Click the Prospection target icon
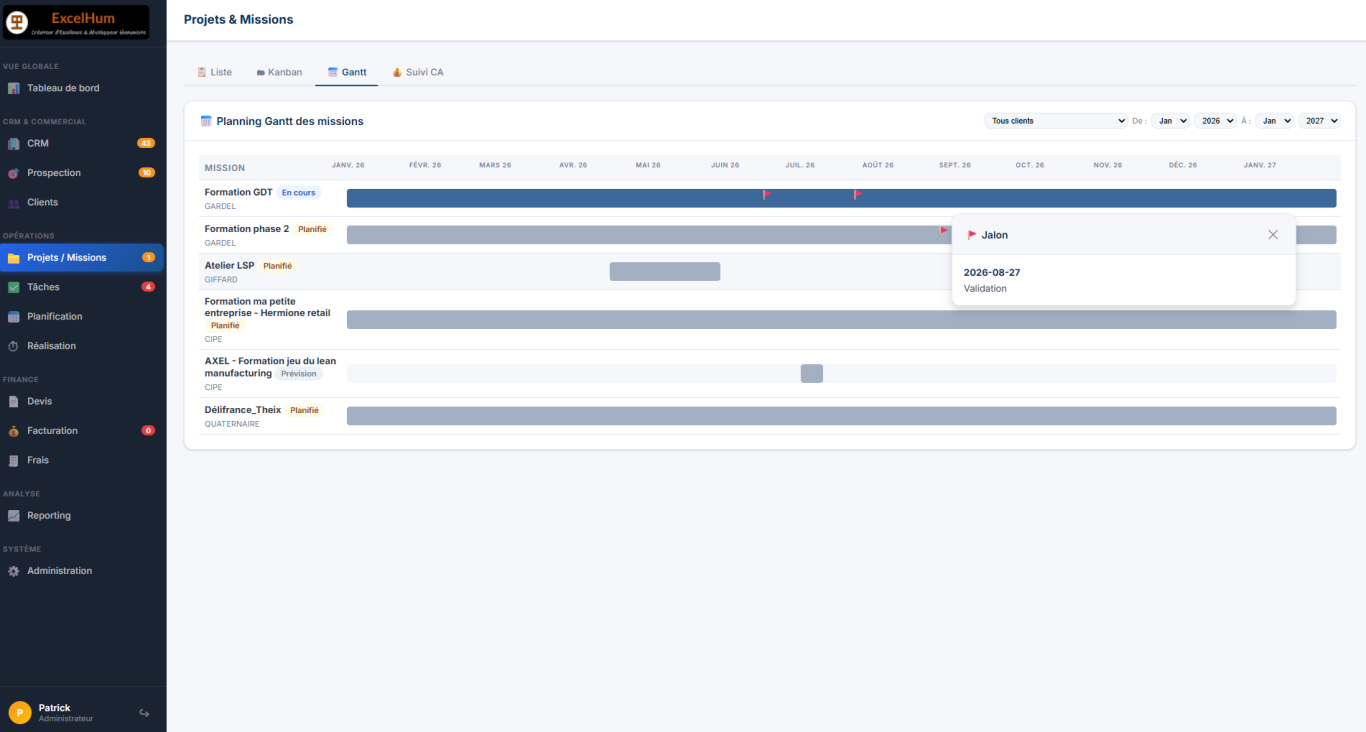This screenshot has width=1366, height=732. (13, 173)
